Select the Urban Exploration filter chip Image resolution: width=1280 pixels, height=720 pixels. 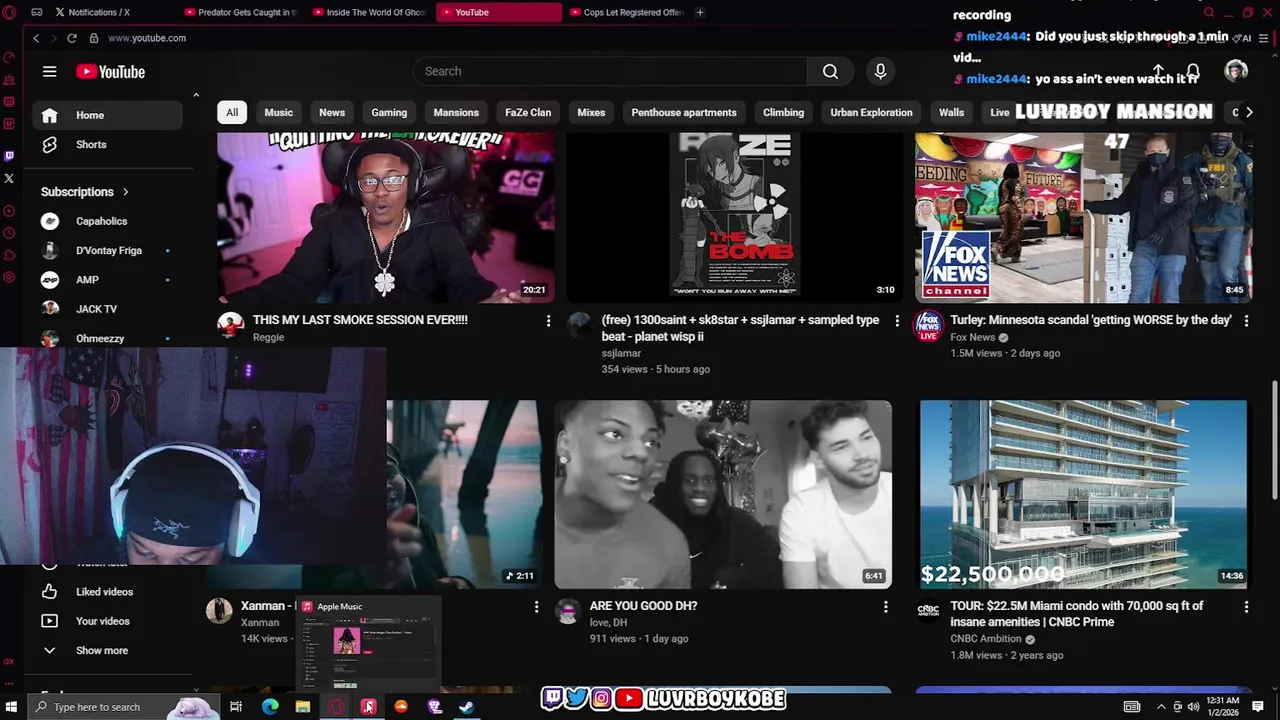click(x=871, y=112)
